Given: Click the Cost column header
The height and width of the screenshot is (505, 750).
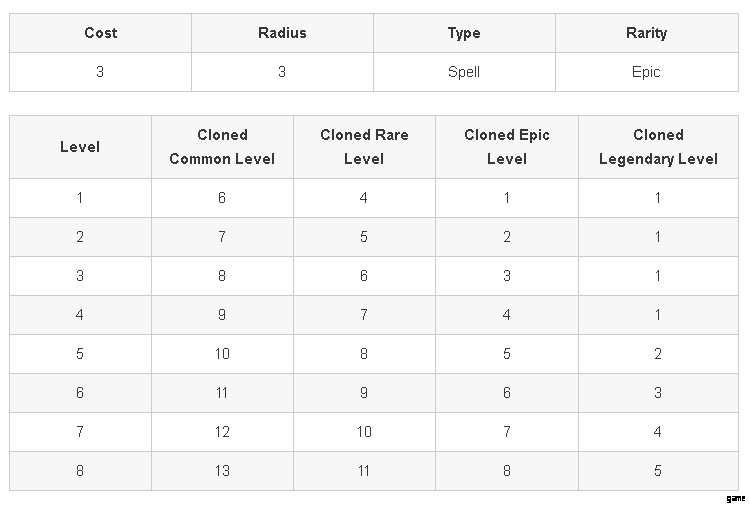Looking at the screenshot, I should [100, 33].
